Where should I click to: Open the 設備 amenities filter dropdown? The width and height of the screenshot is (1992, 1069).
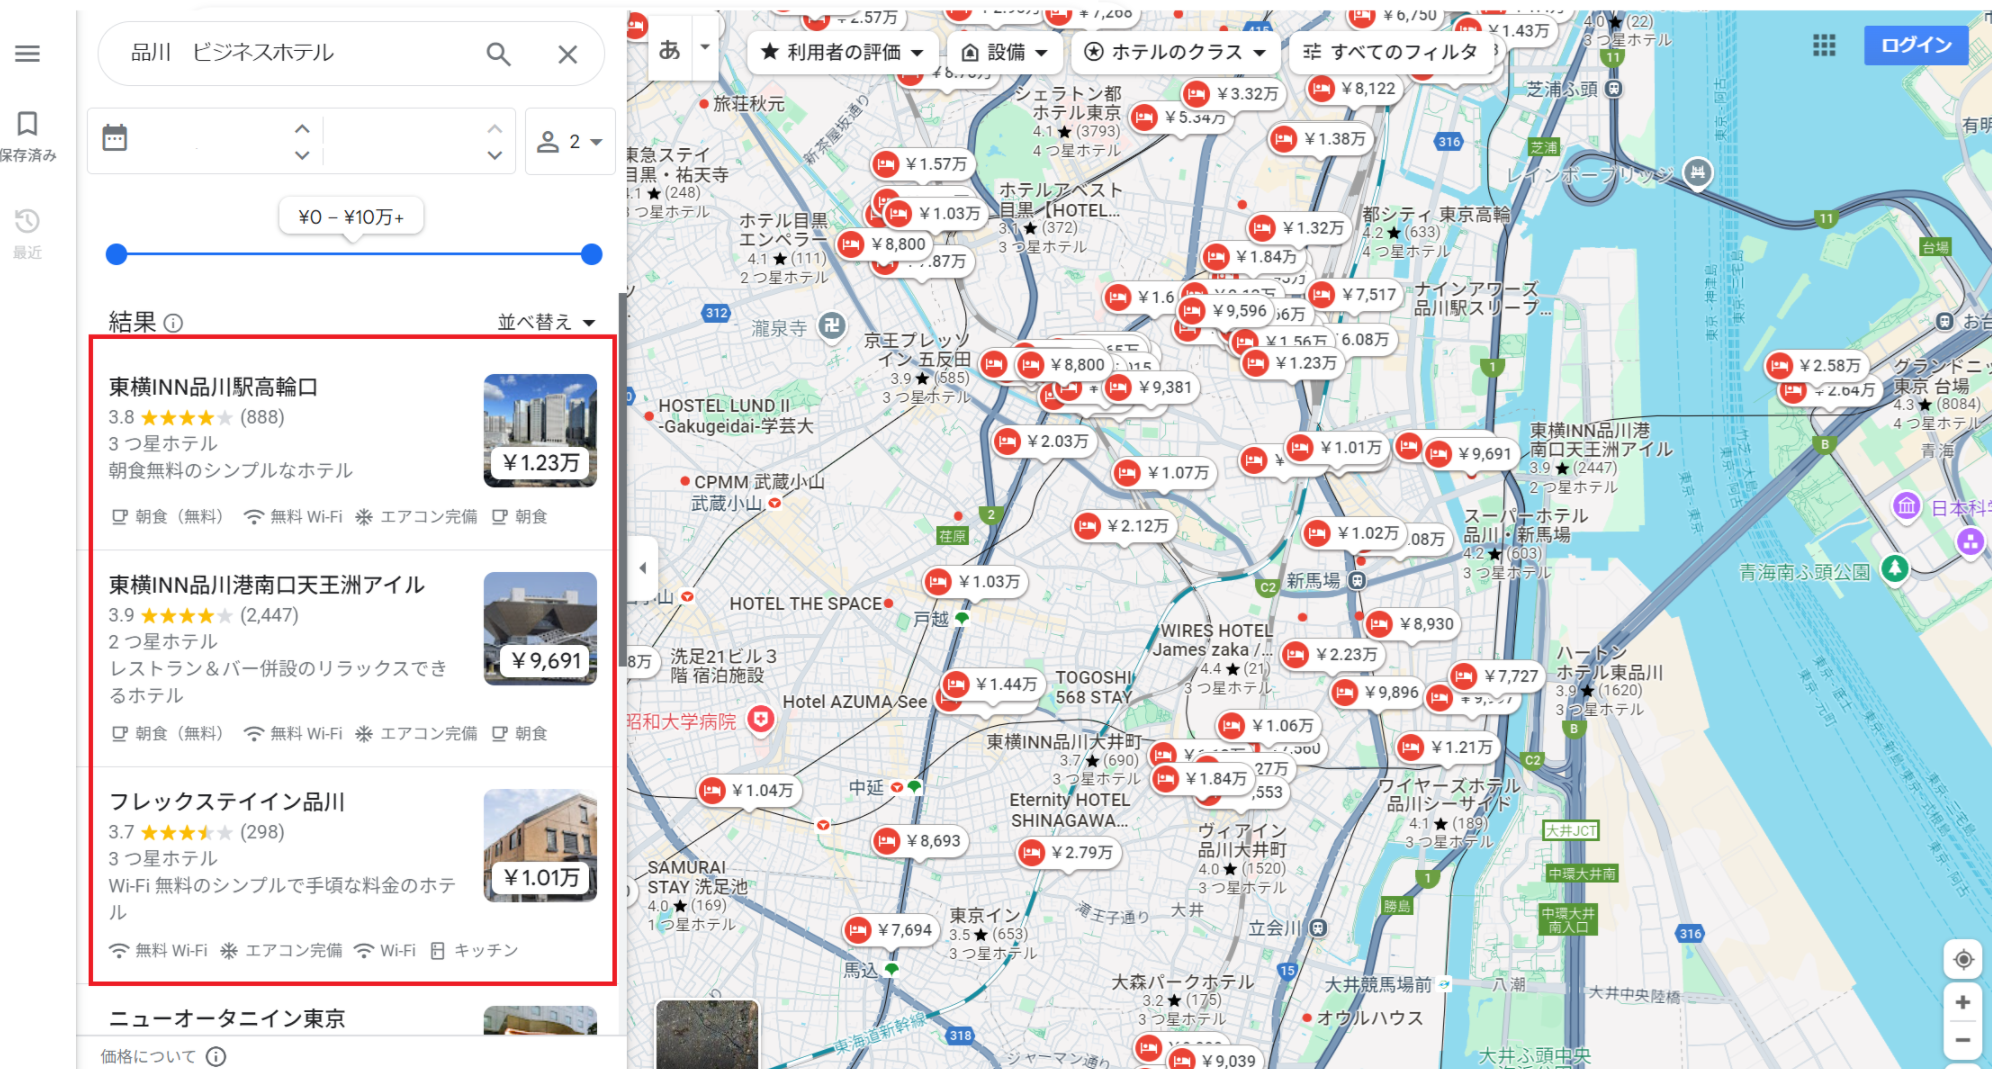pyautogui.click(x=1004, y=52)
